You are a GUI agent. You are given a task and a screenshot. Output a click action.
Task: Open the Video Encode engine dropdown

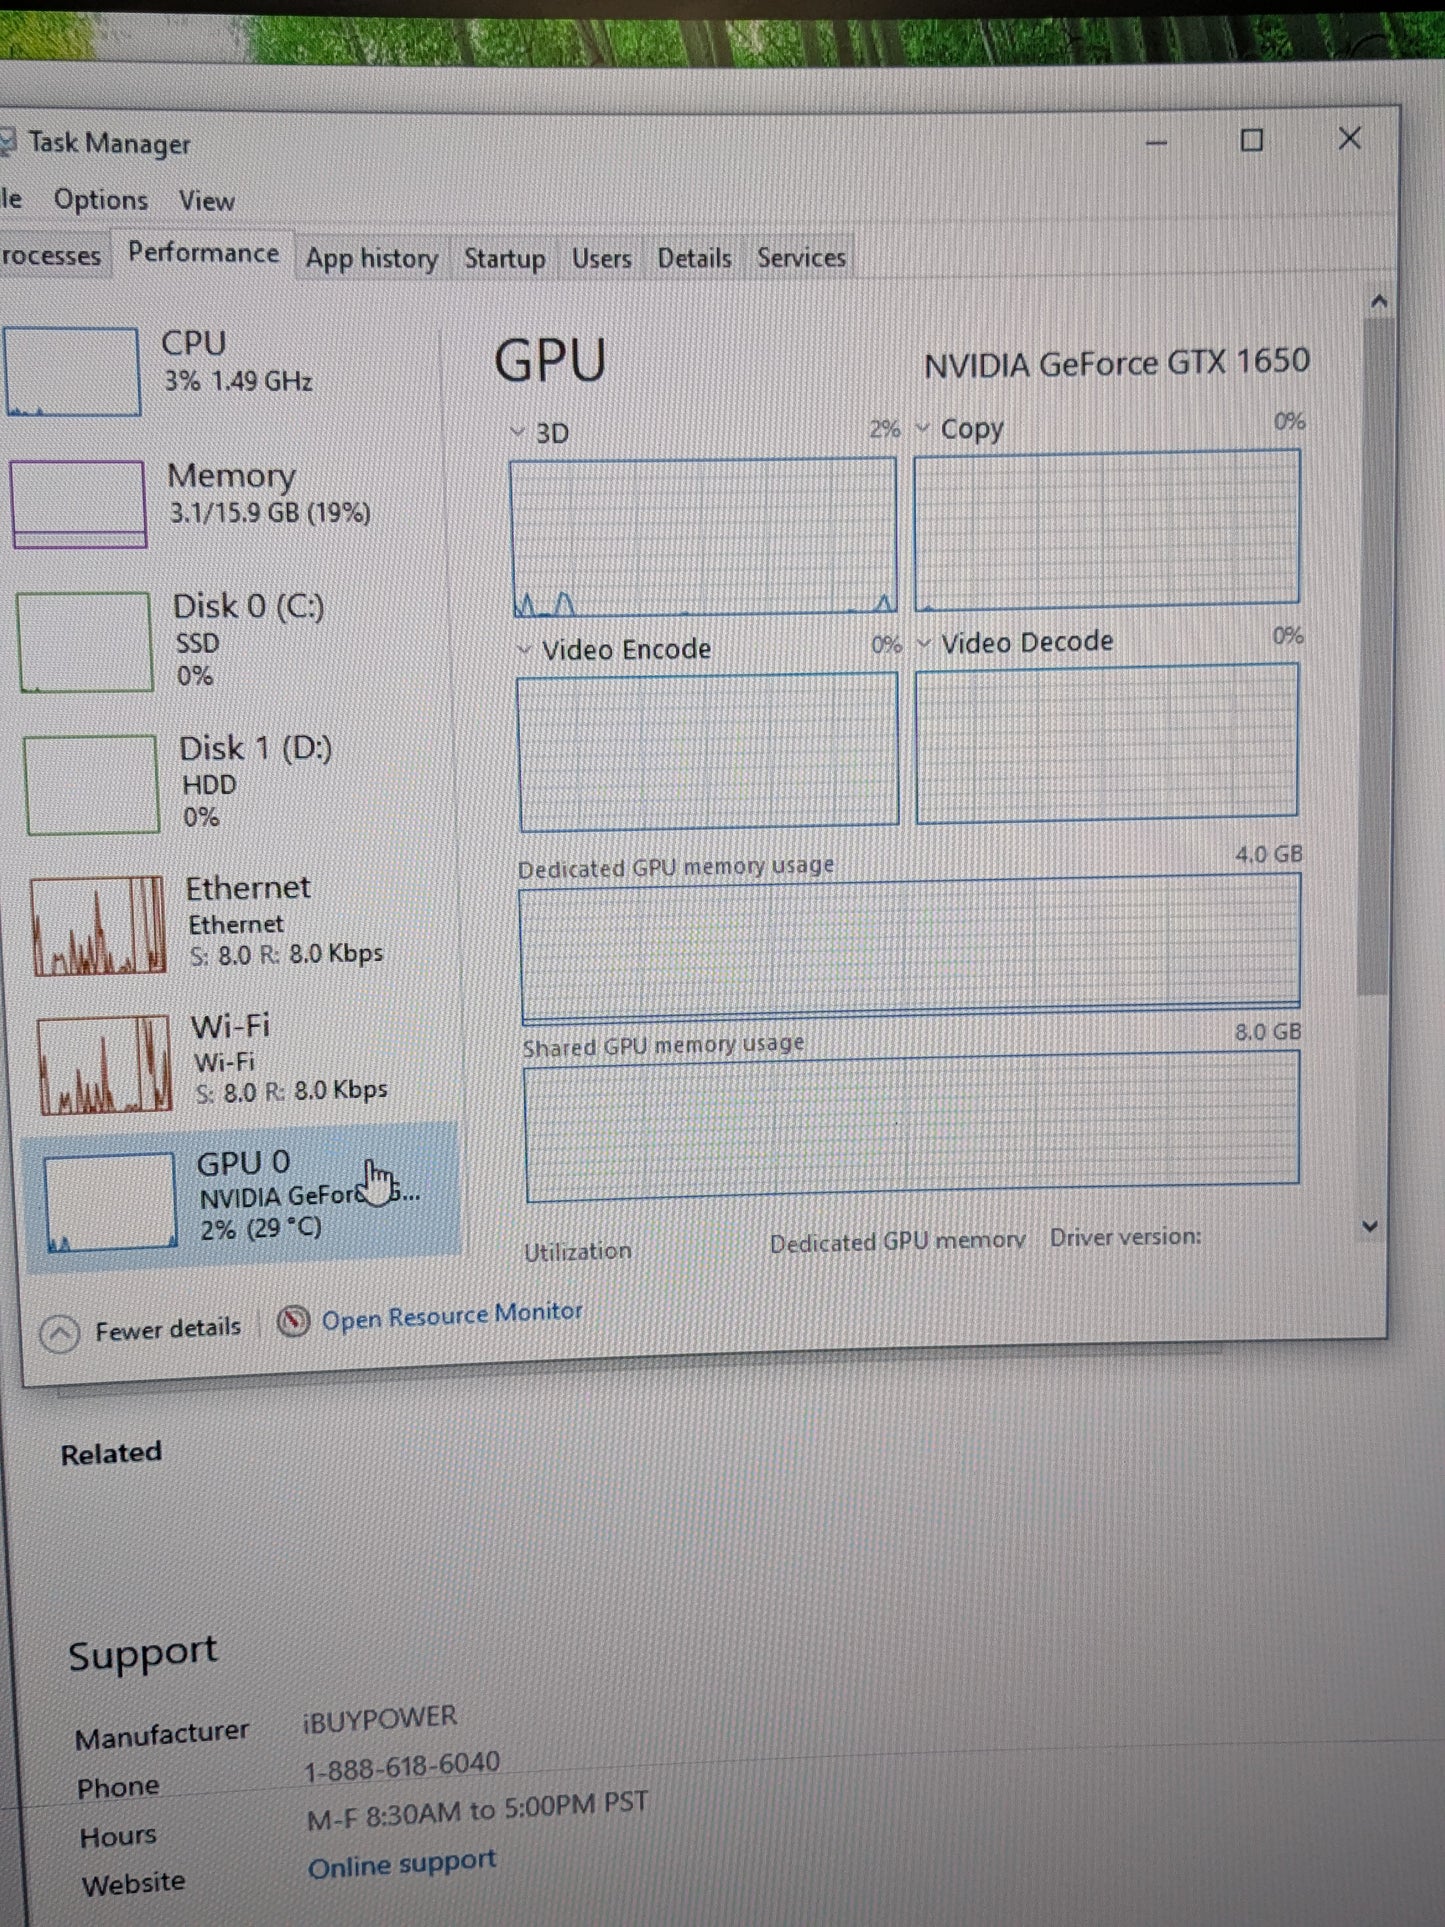click(524, 649)
